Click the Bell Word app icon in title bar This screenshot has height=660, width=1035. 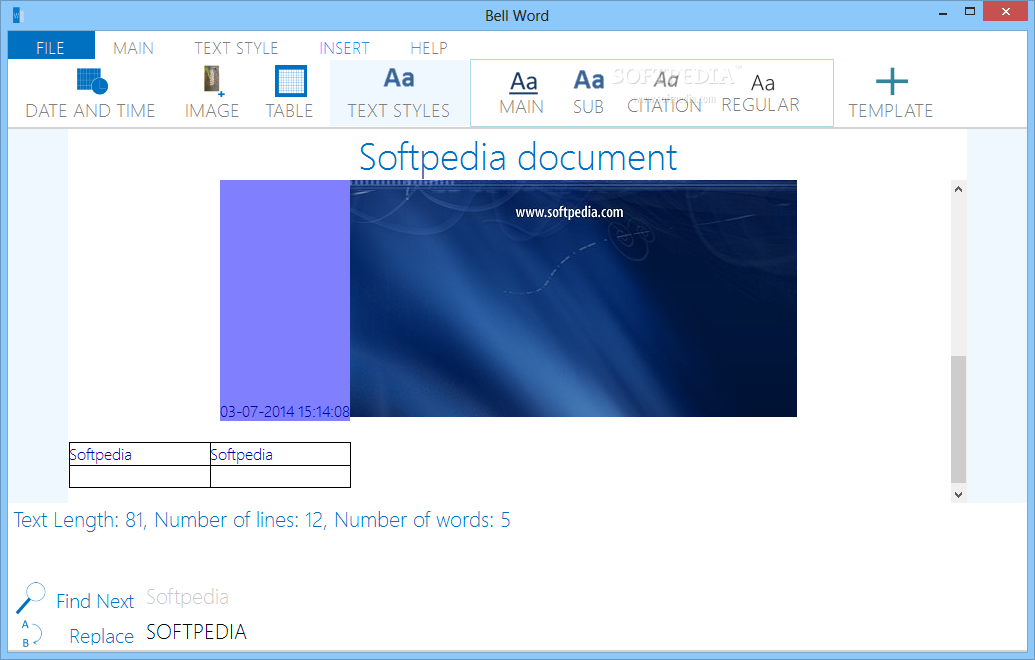point(18,15)
